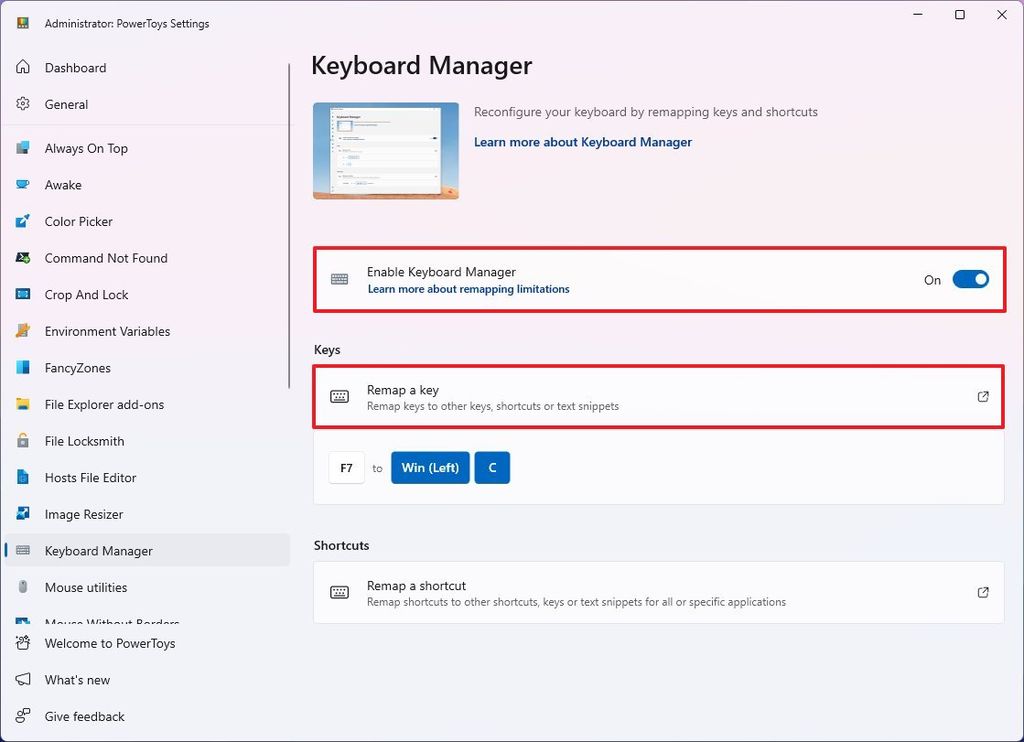Select the Image Resizer icon
The width and height of the screenshot is (1024, 742).
click(22, 514)
